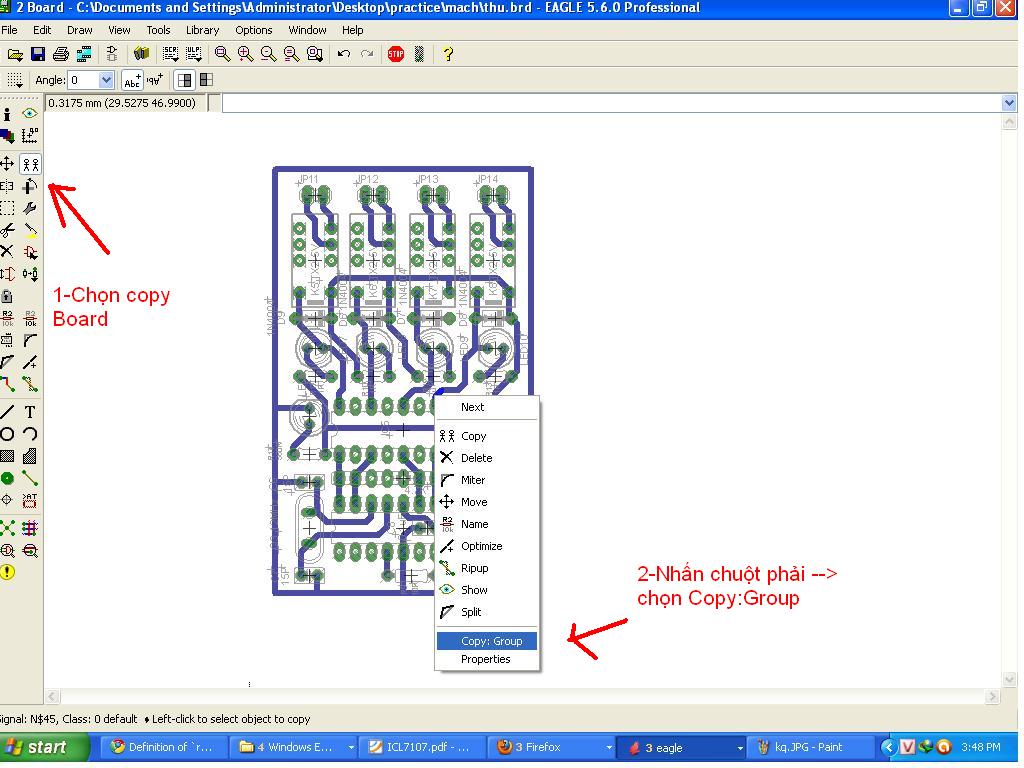
Task: Select the Hole tool
Action: coord(7,500)
